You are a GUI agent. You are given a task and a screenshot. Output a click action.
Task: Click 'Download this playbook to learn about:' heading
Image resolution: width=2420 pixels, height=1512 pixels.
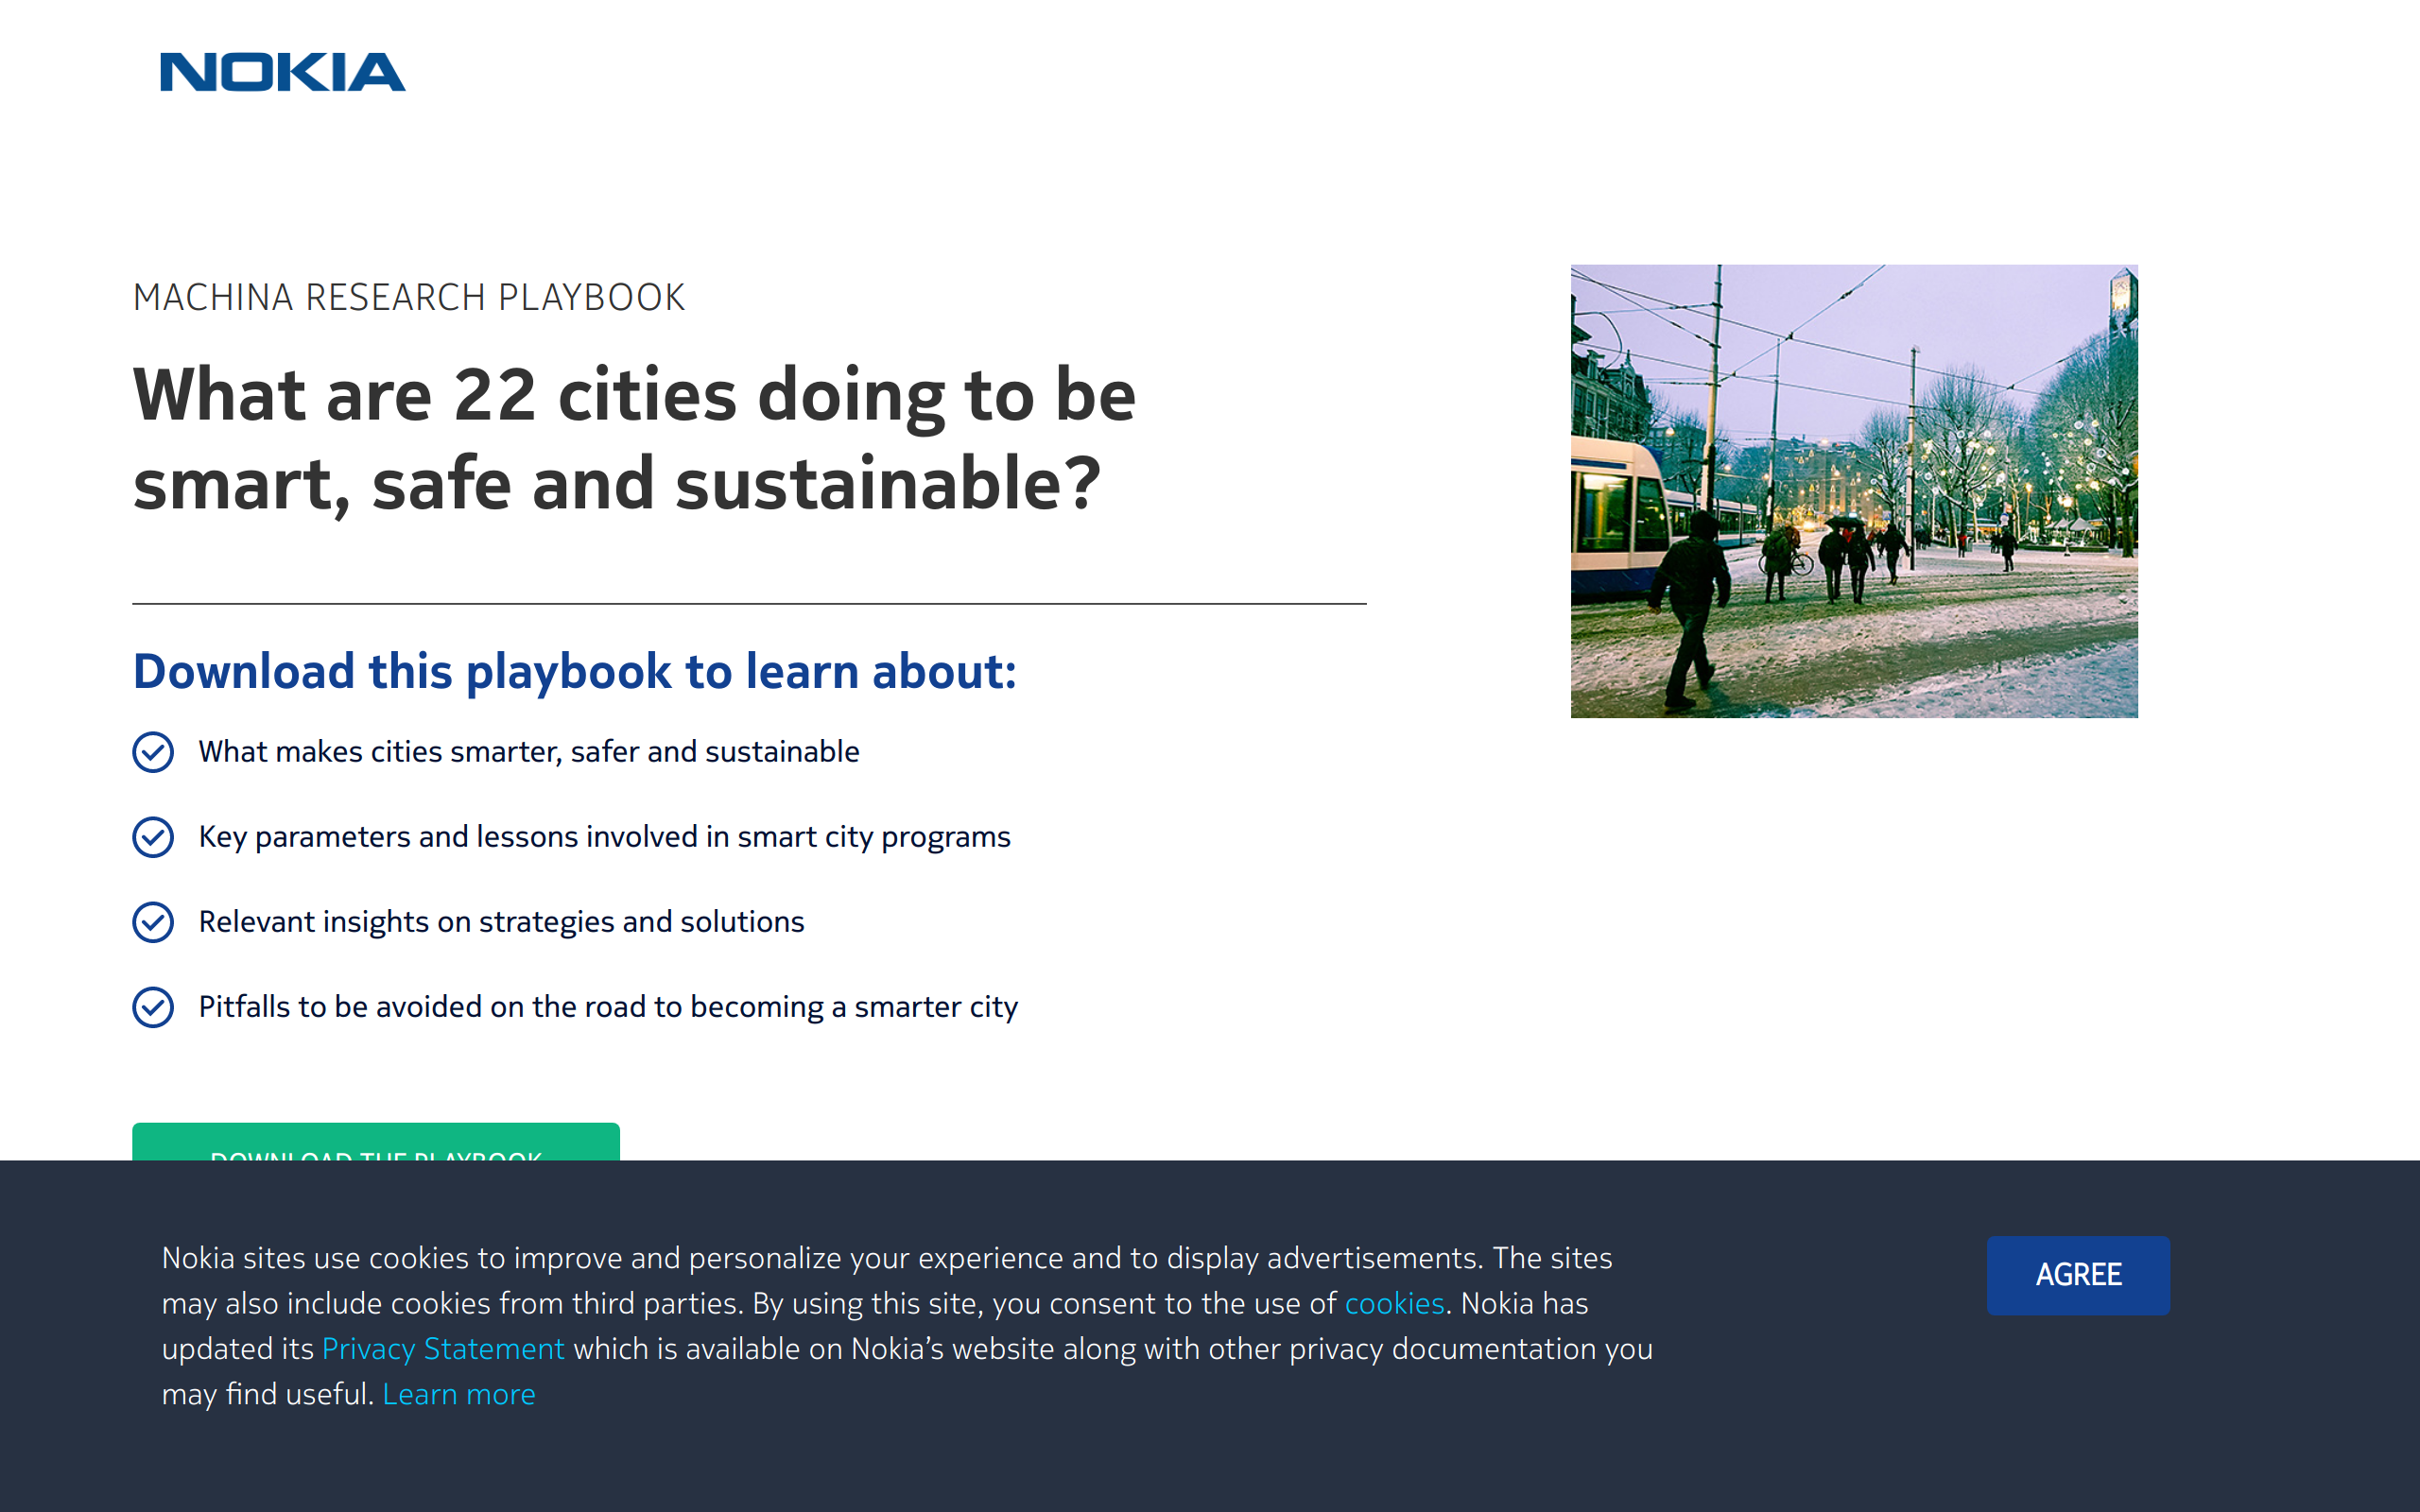click(575, 671)
